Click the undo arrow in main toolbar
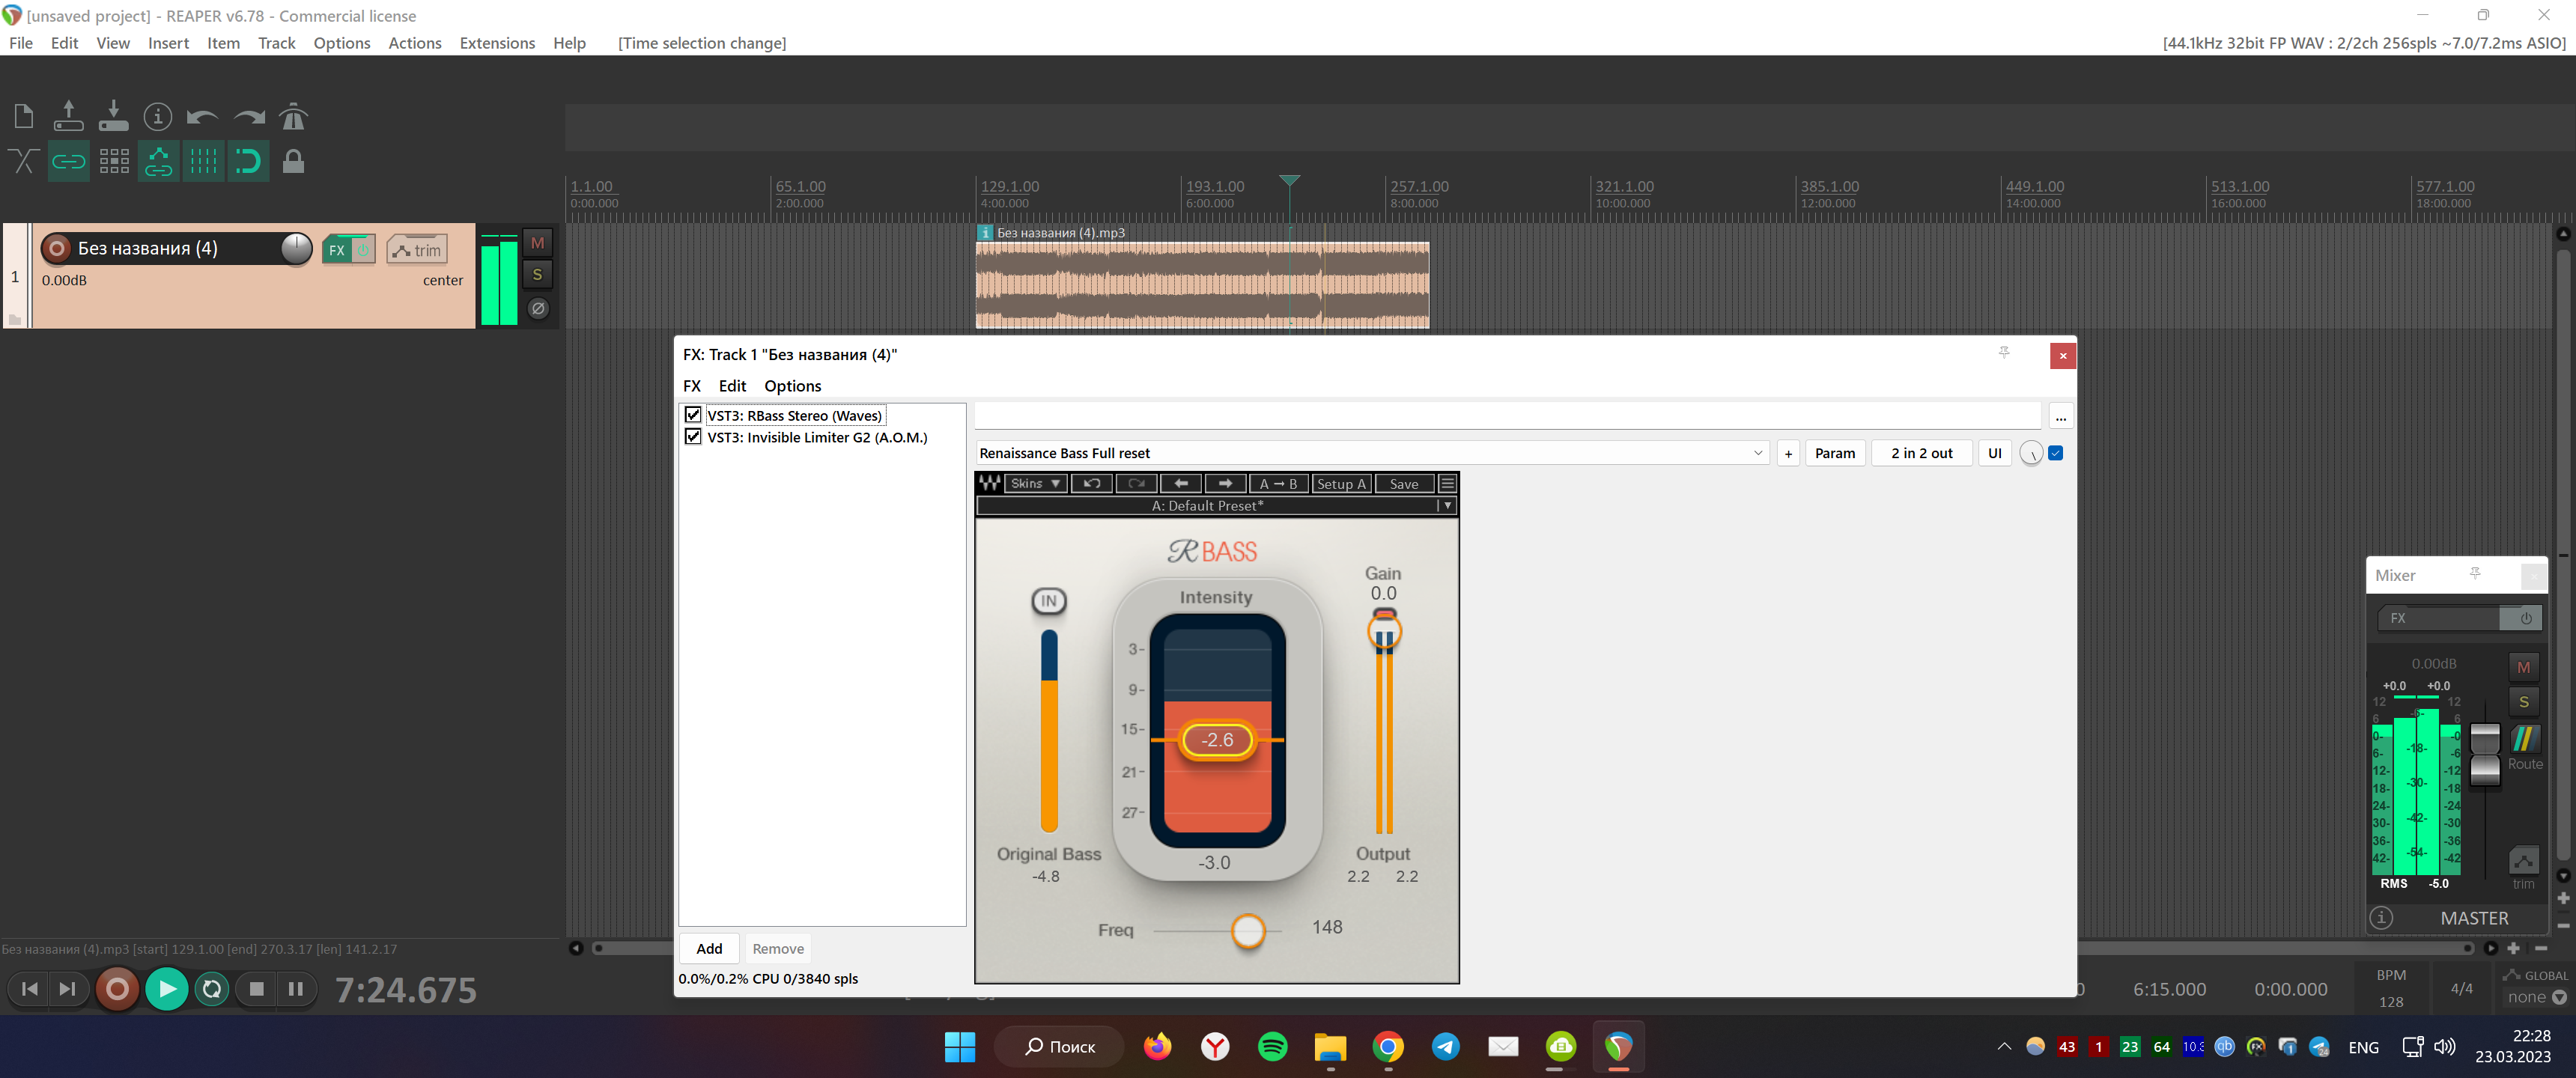Image resolution: width=2576 pixels, height=1078 pixels. click(x=202, y=117)
